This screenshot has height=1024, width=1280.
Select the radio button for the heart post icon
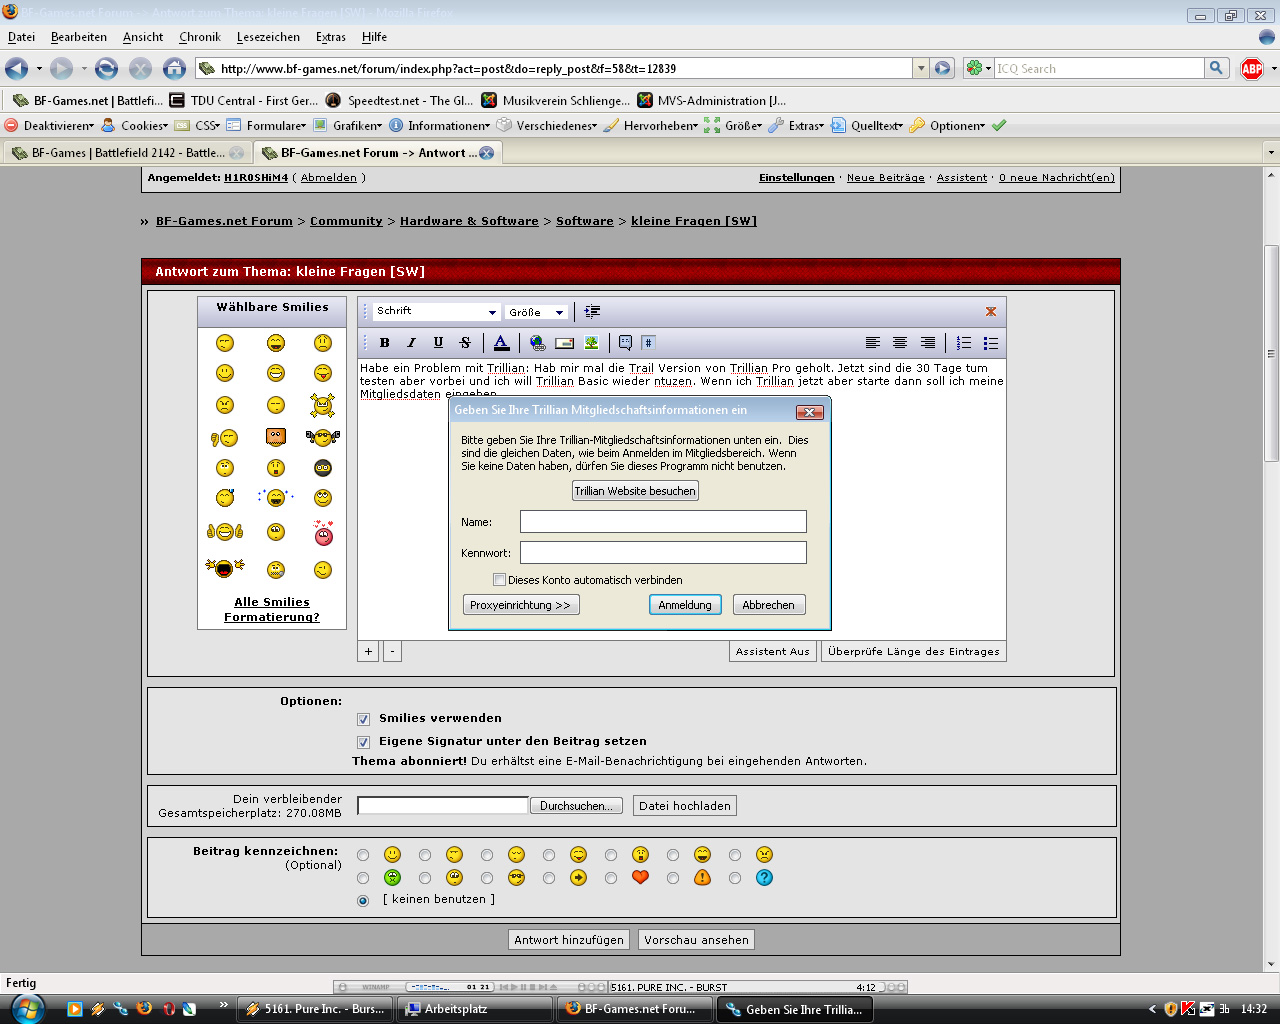tap(611, 878)
